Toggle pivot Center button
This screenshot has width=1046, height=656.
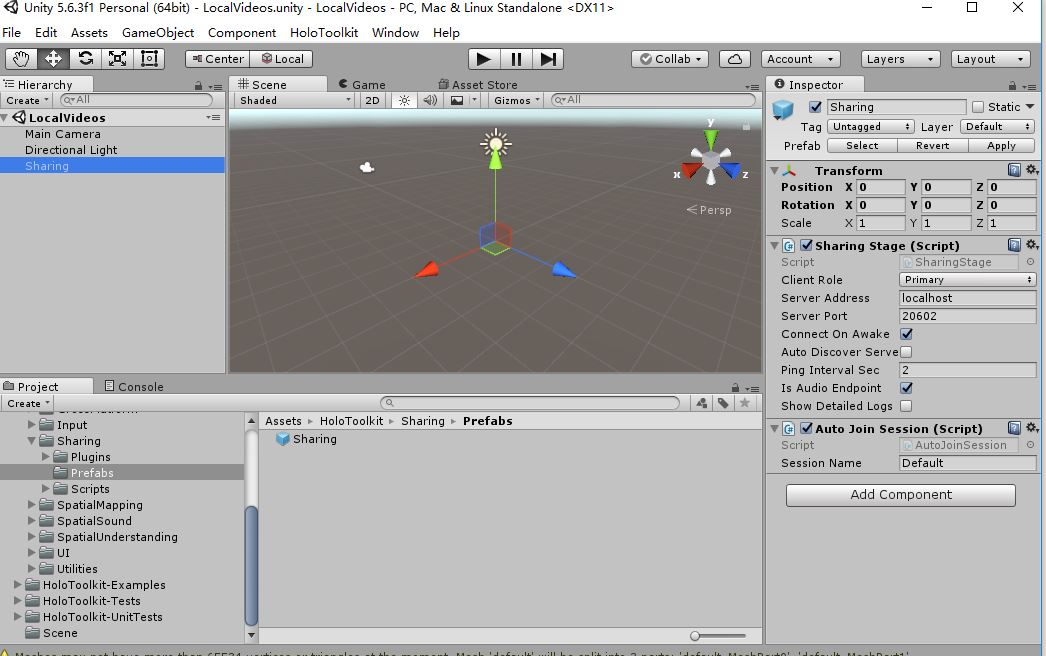point(217,59)
